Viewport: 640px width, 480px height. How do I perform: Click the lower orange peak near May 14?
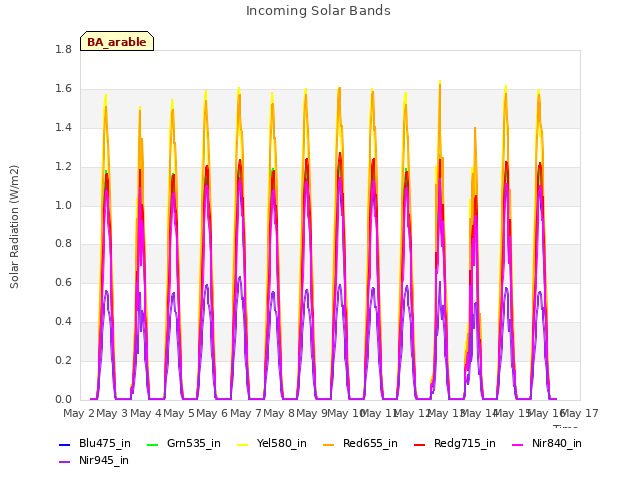coord(475,129)
